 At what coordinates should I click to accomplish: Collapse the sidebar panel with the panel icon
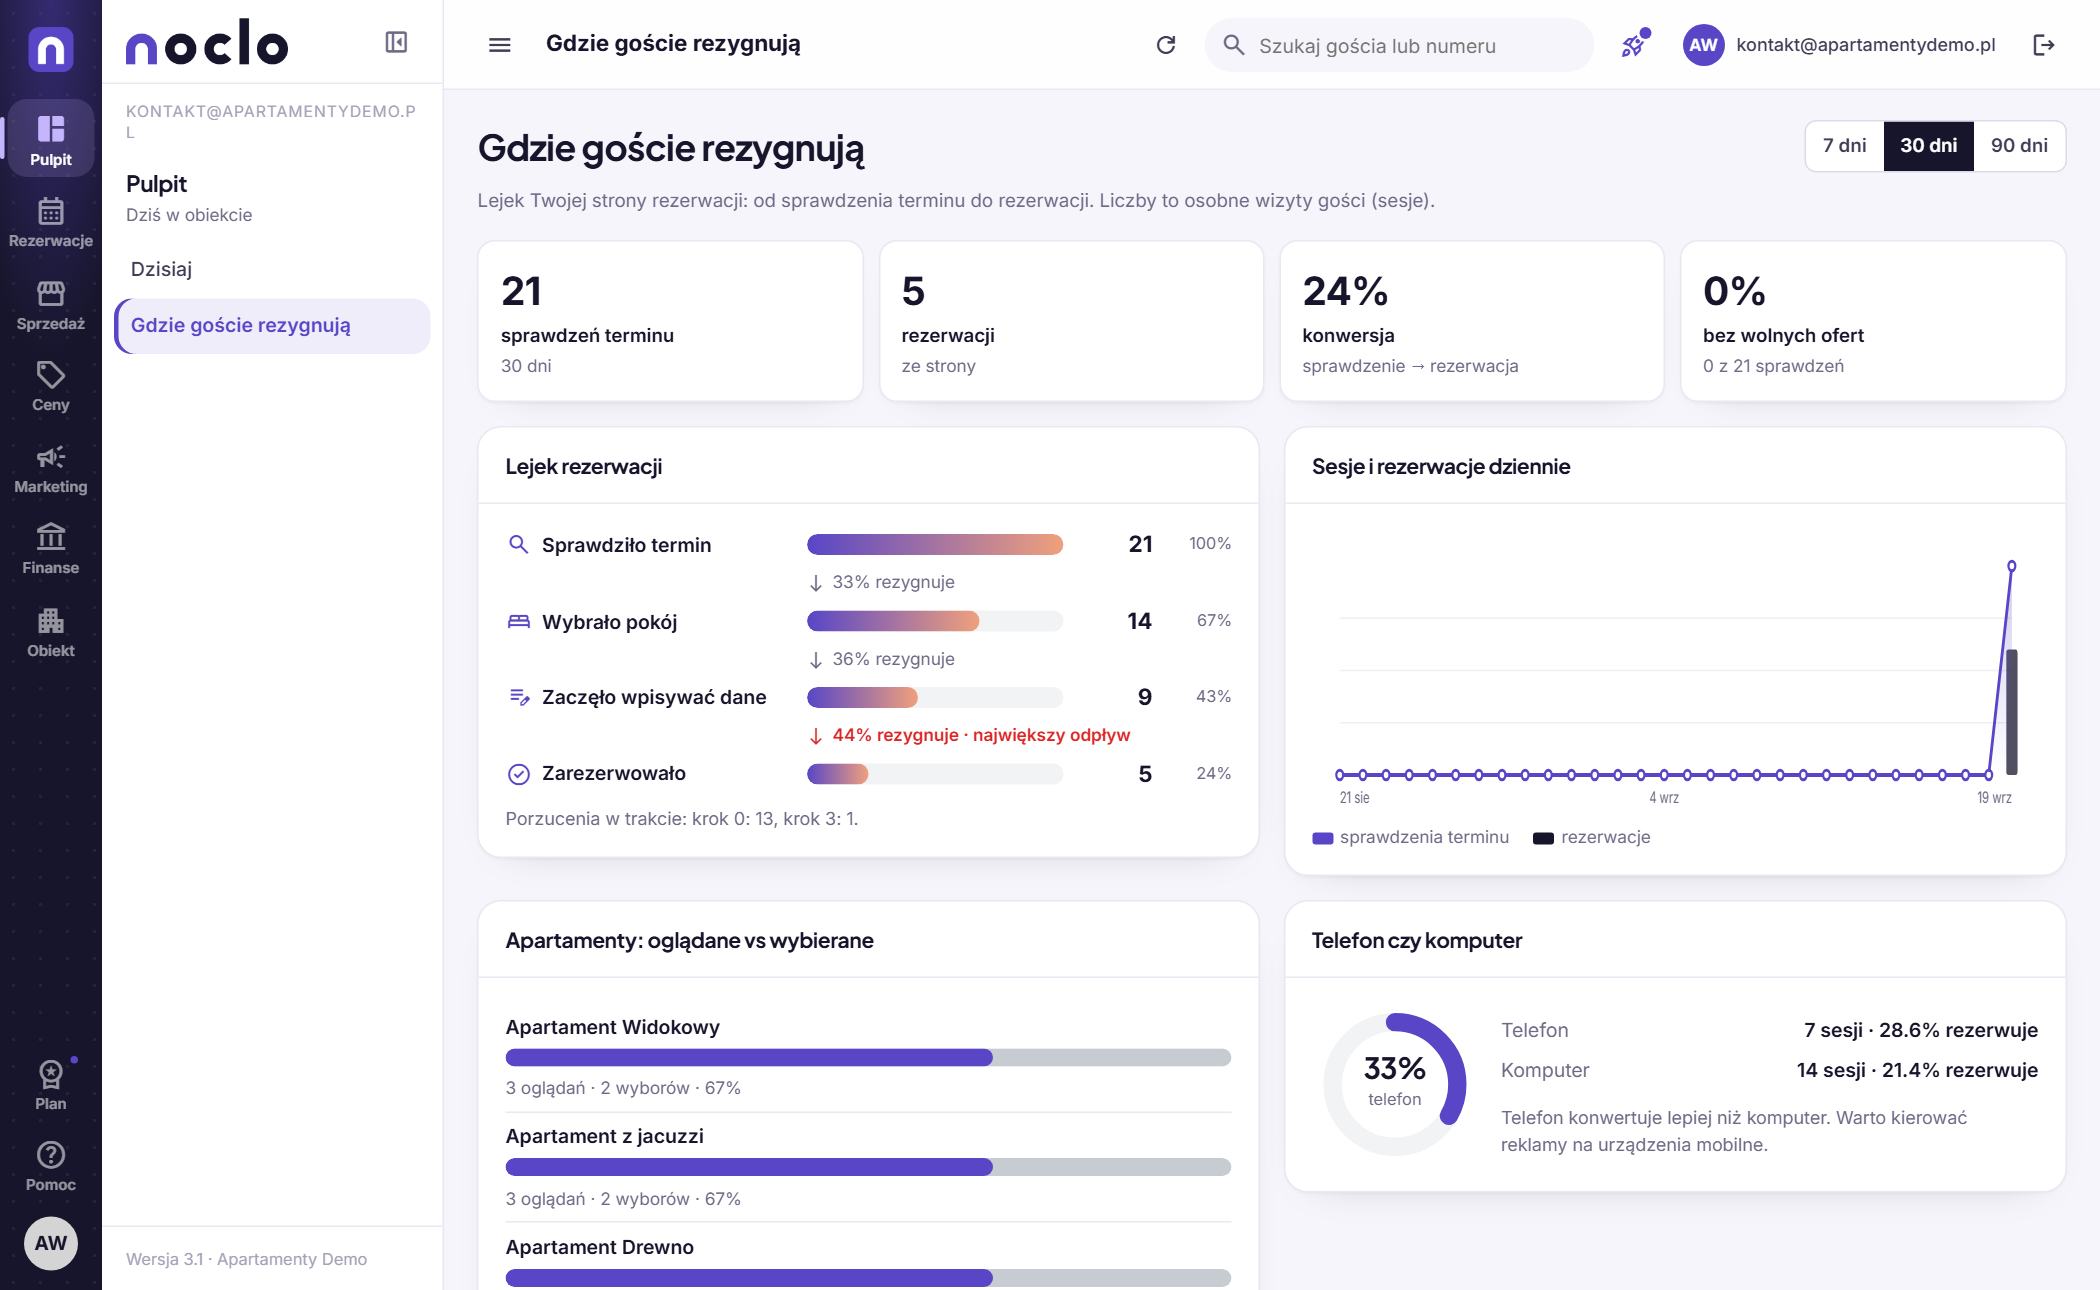click(396, 42)
